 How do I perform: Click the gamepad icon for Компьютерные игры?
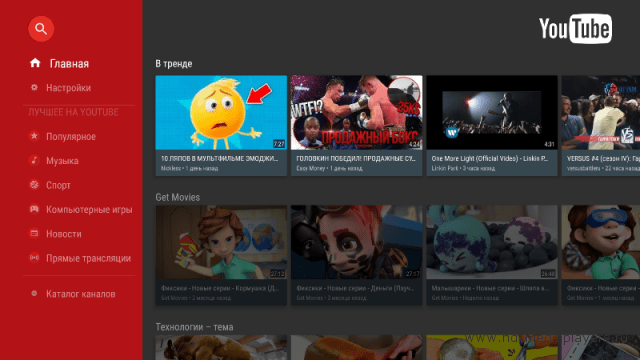34,209
